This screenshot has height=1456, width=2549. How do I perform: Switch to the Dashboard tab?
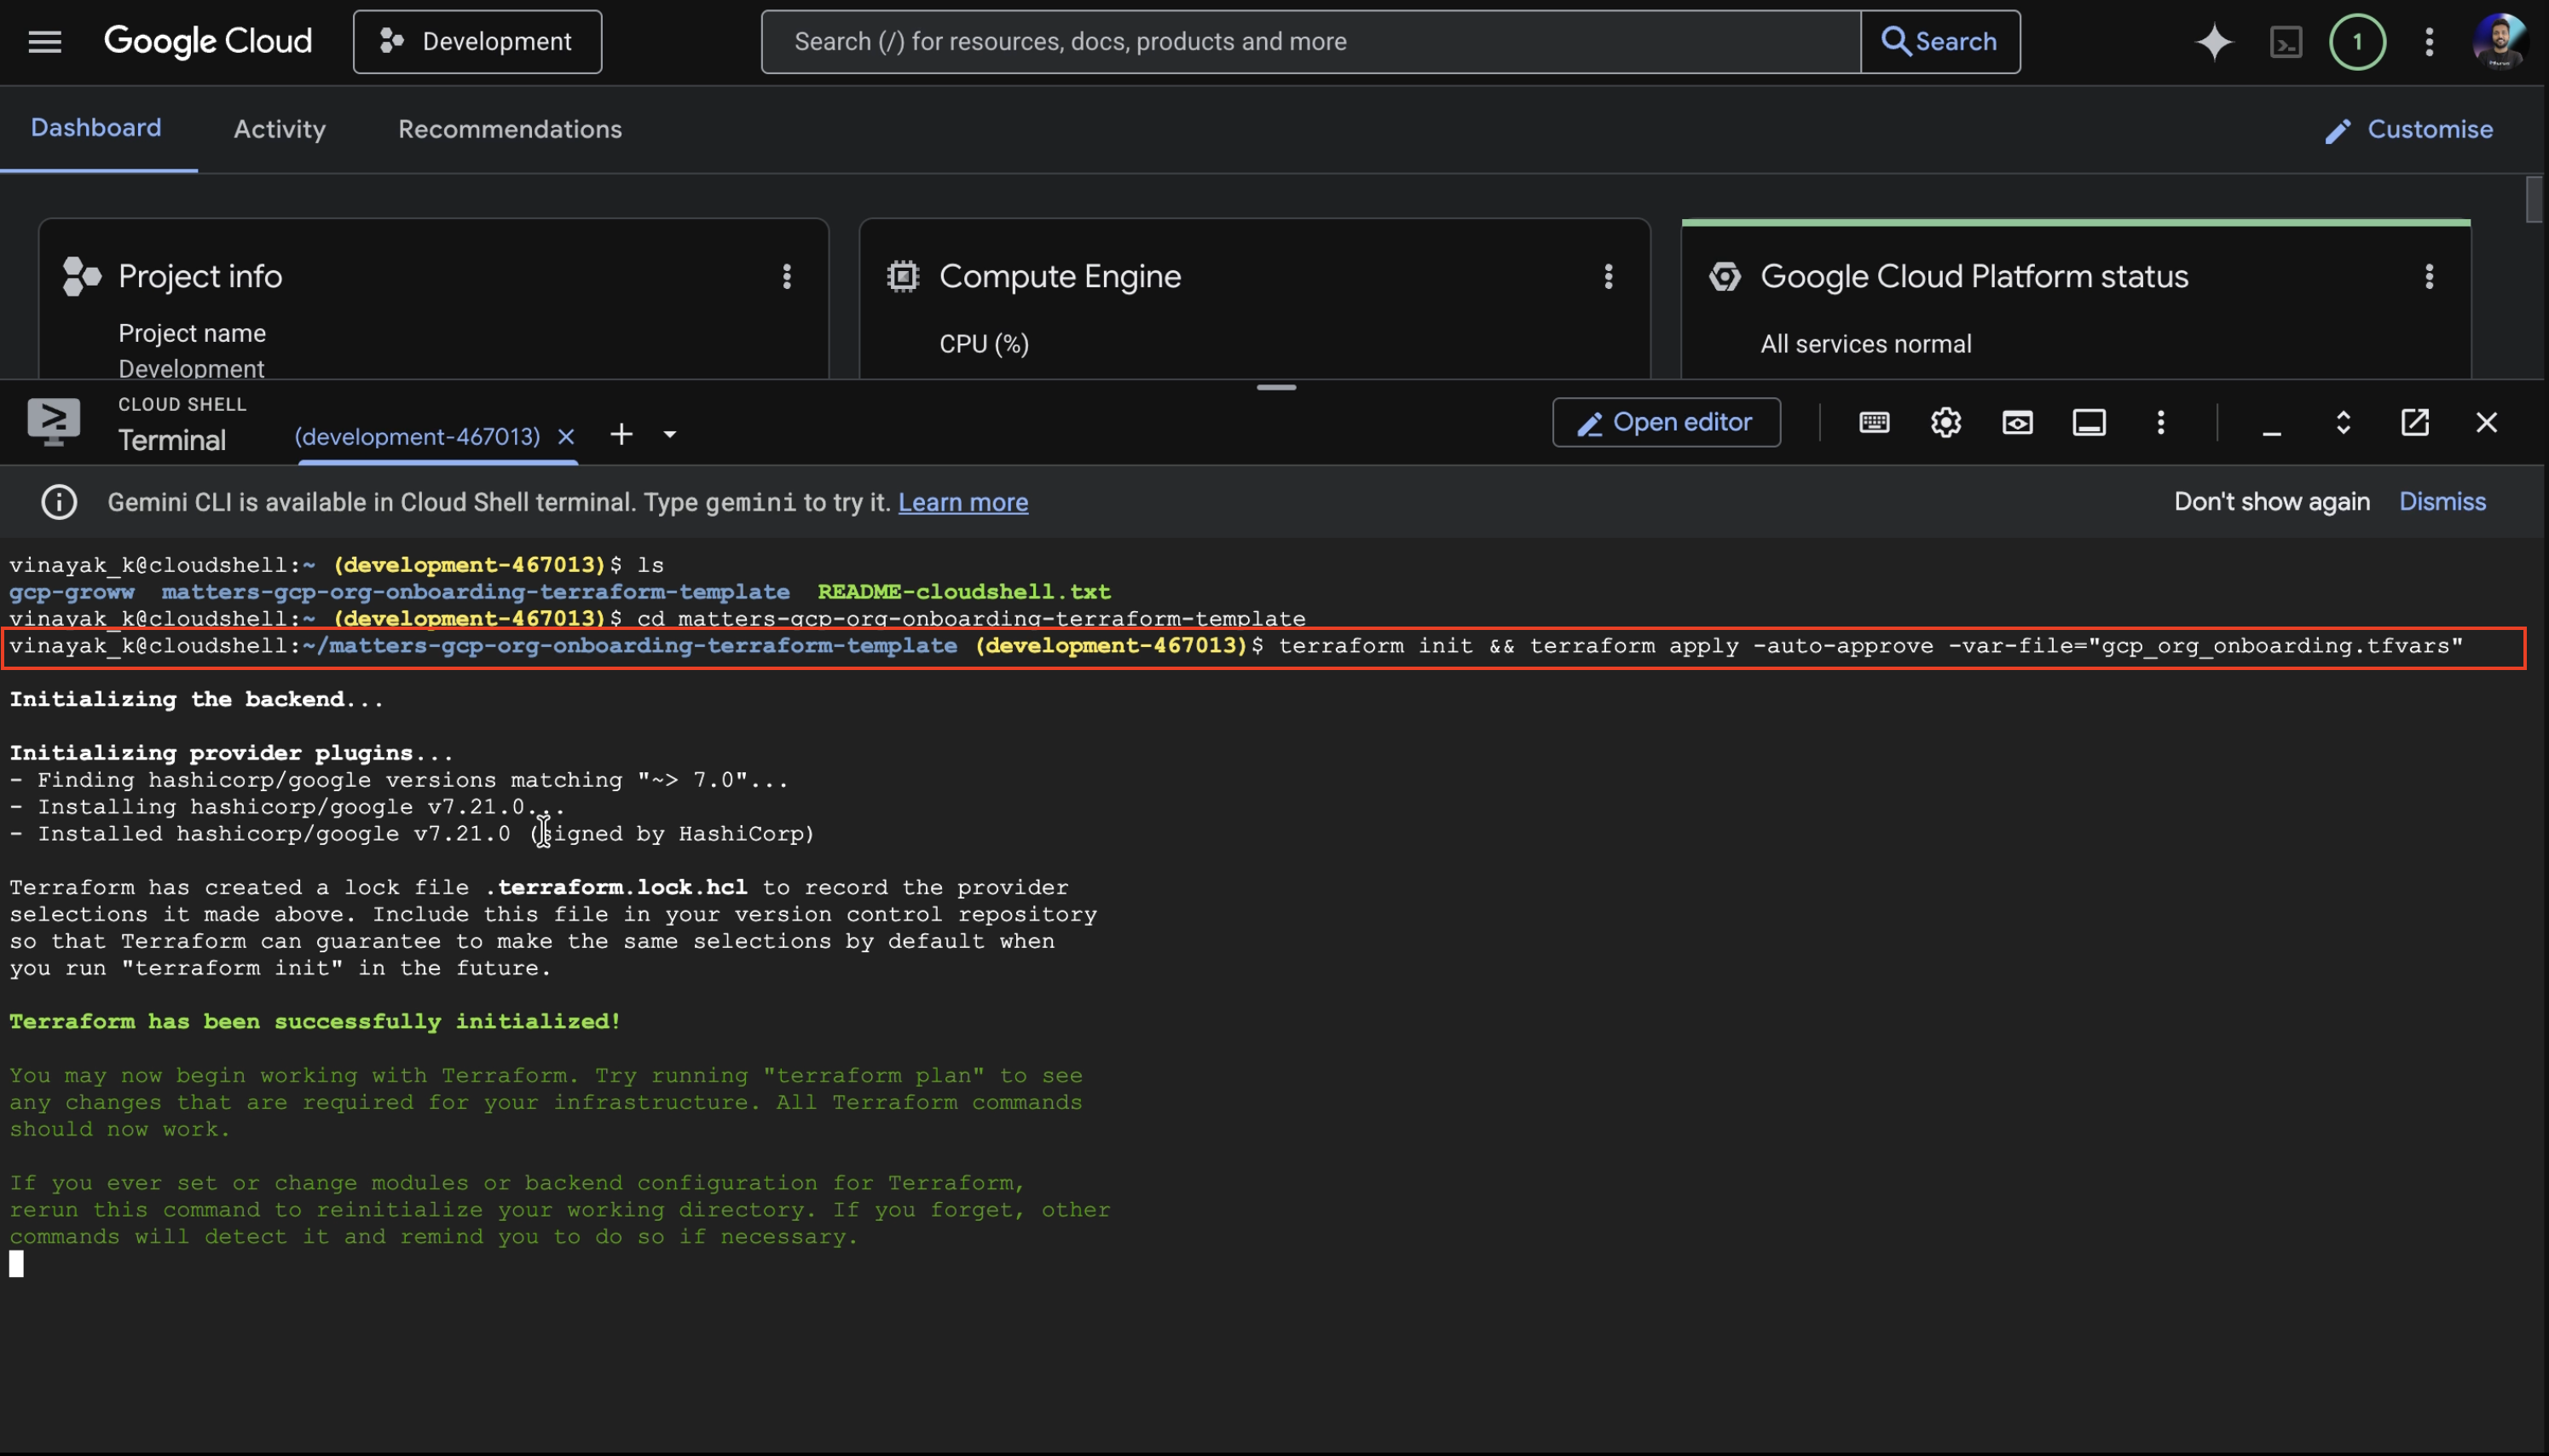[x=96, y=128]
